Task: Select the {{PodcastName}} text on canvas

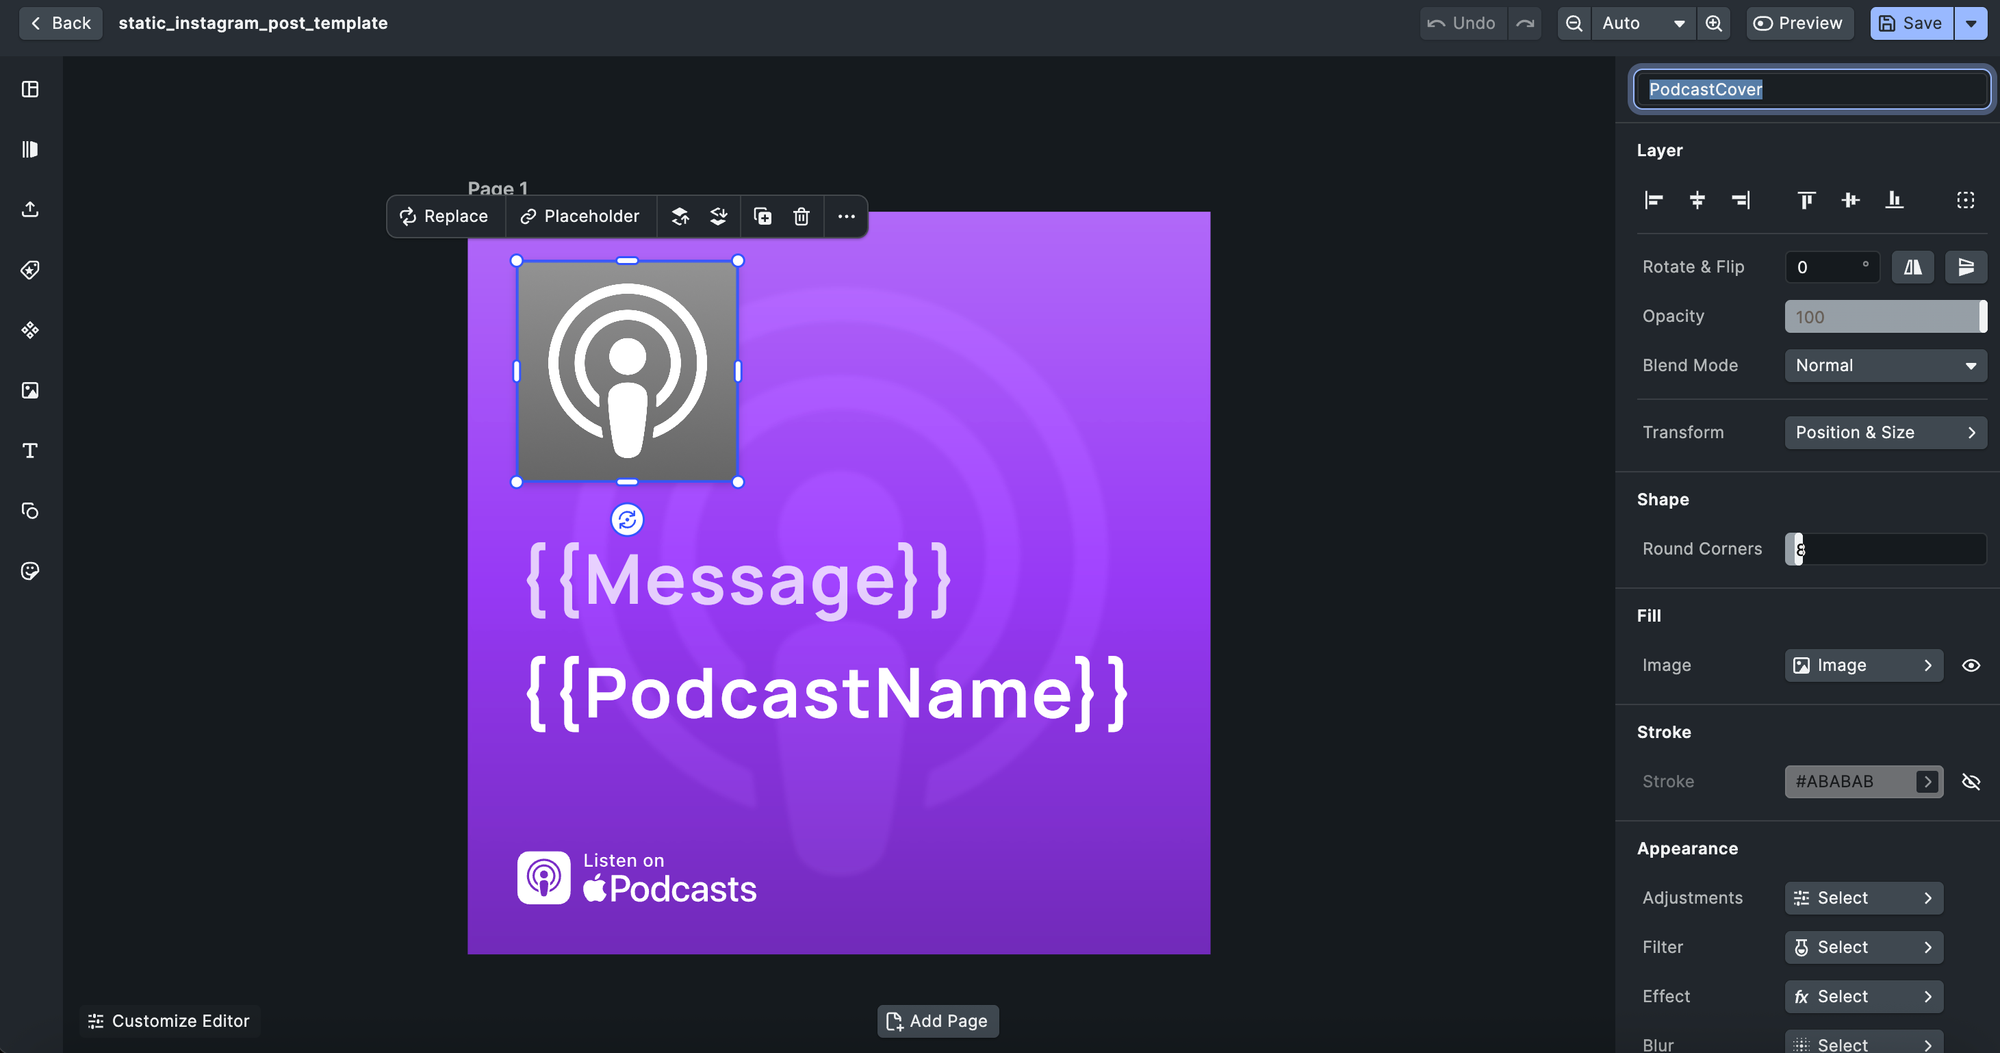Action: coord(827,693)
